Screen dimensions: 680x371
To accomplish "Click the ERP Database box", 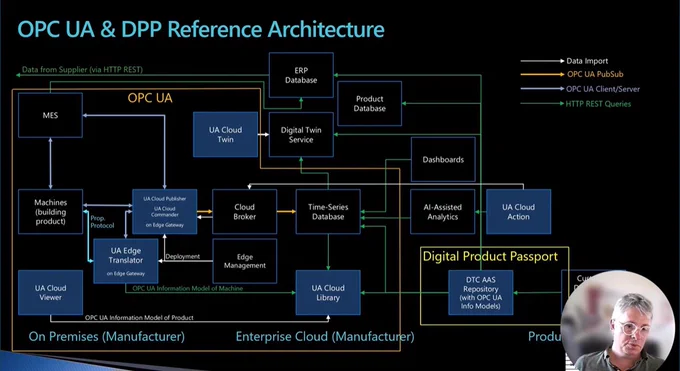I will click(301, 75).
